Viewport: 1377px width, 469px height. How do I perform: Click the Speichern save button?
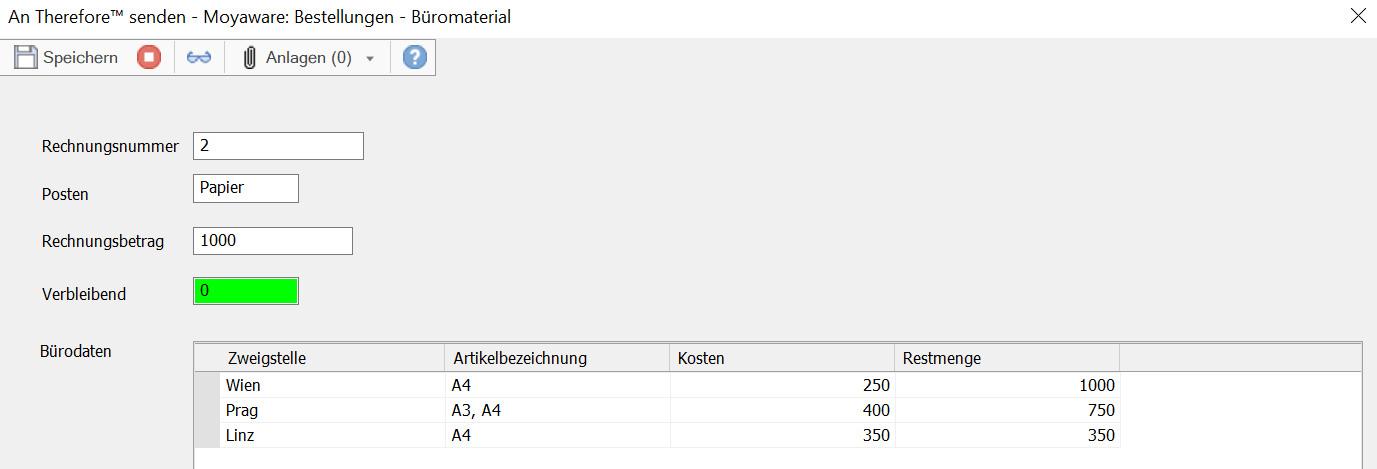66,58
